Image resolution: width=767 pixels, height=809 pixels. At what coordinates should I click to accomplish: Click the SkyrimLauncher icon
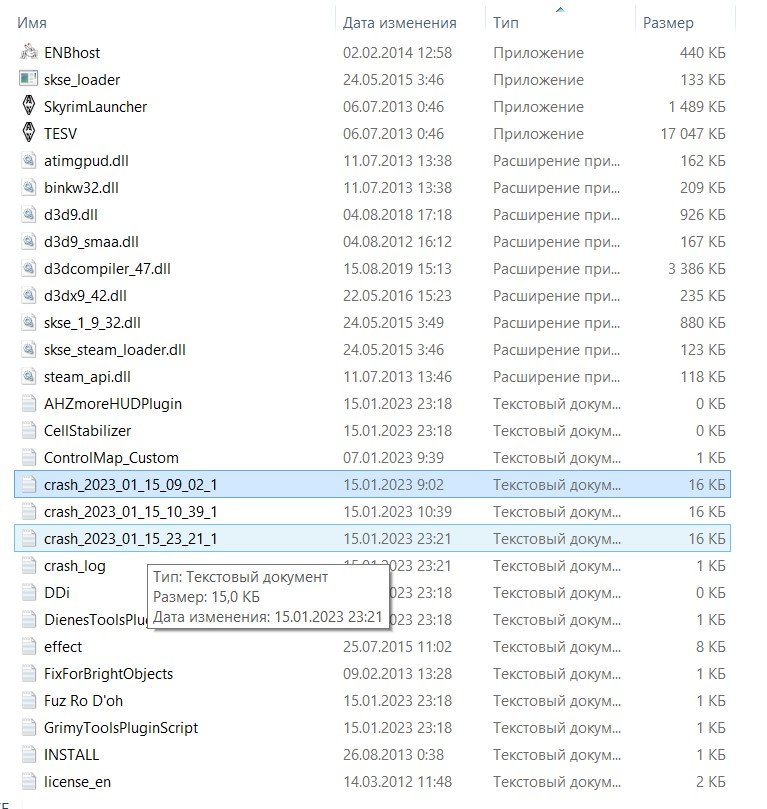coord(28,106)
